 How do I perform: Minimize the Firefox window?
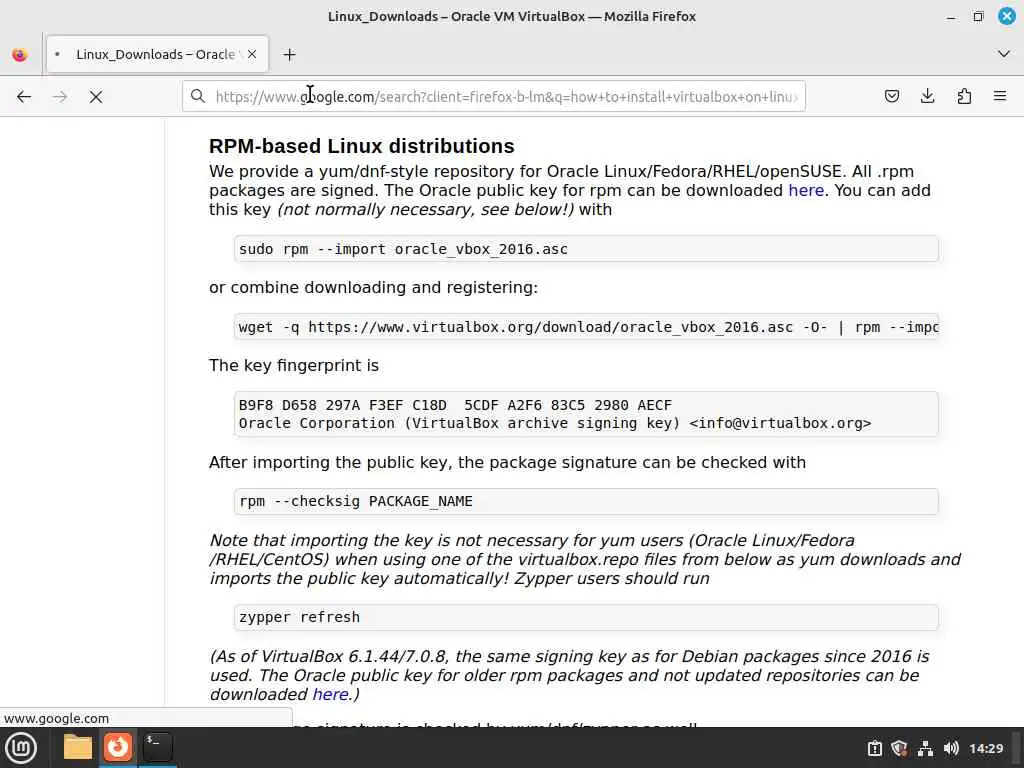951,16
